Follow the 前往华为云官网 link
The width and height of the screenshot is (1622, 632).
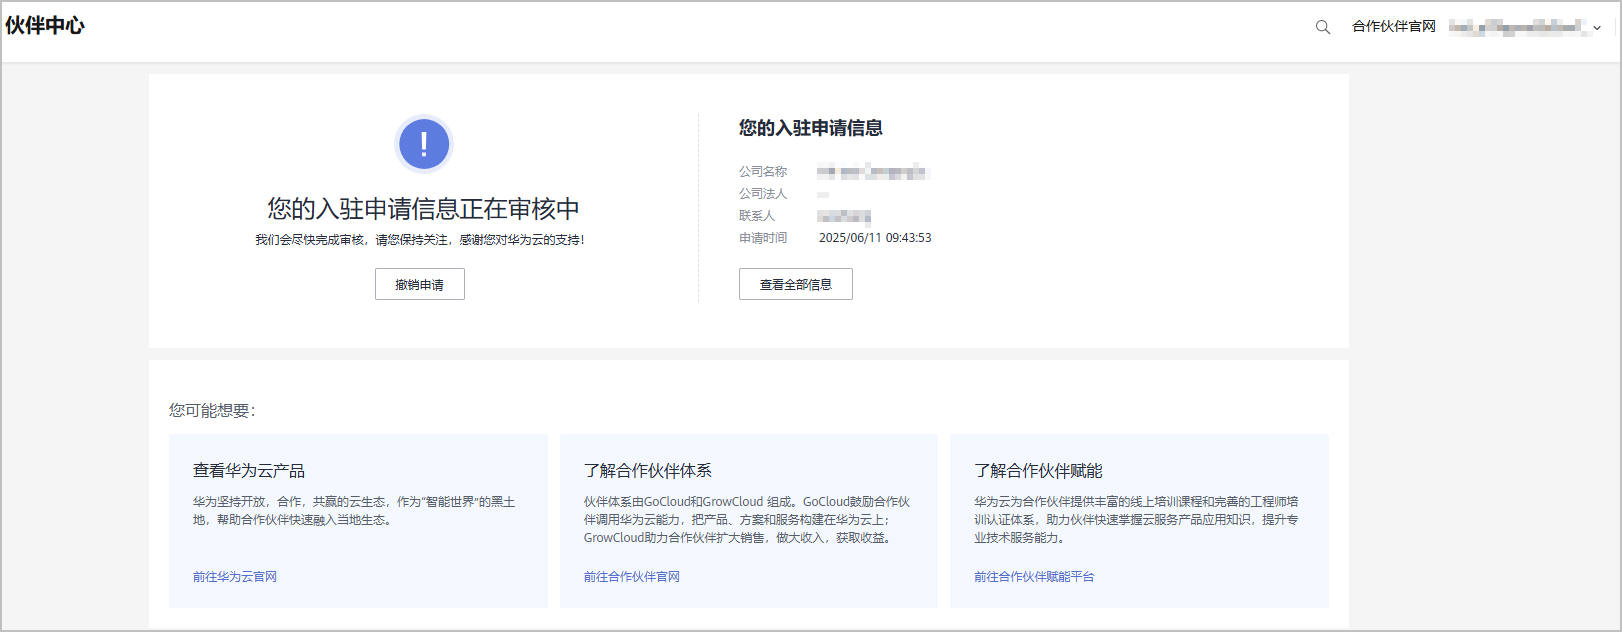pos(235,577)
